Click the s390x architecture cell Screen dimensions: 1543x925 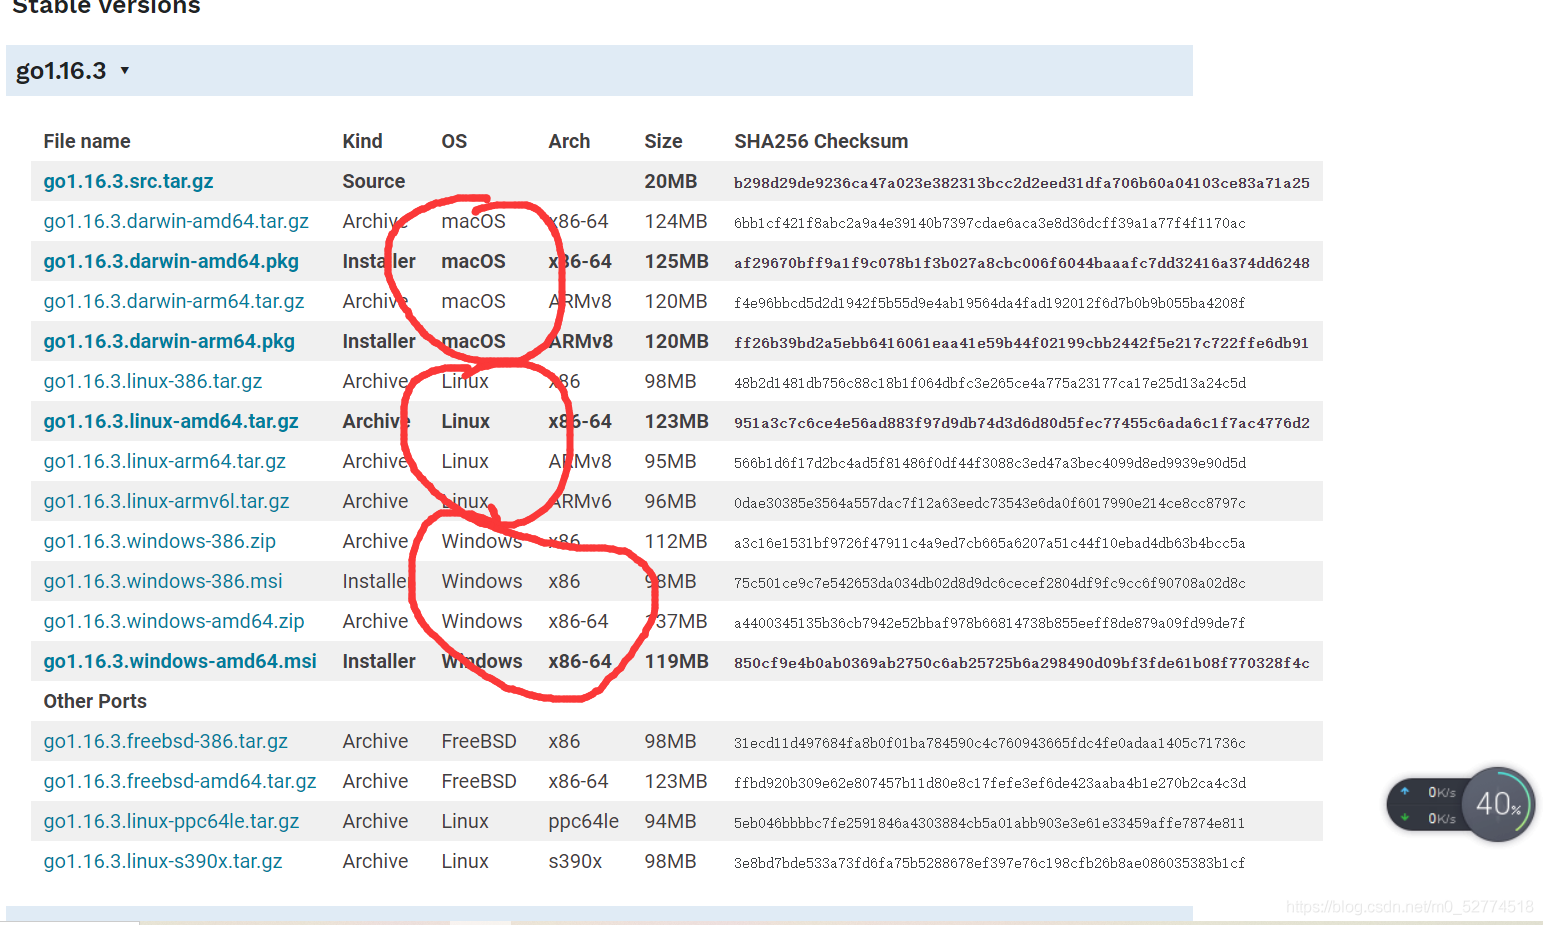[x=575, y=861]
